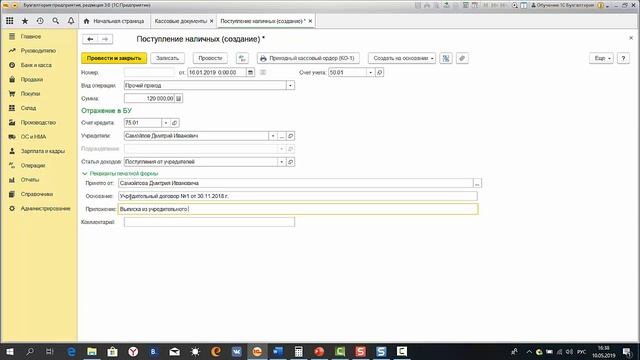Open the Учредители entry details icon
This screenshot has height=360, width=640.
pyautogui.click(x=291, y=136)
